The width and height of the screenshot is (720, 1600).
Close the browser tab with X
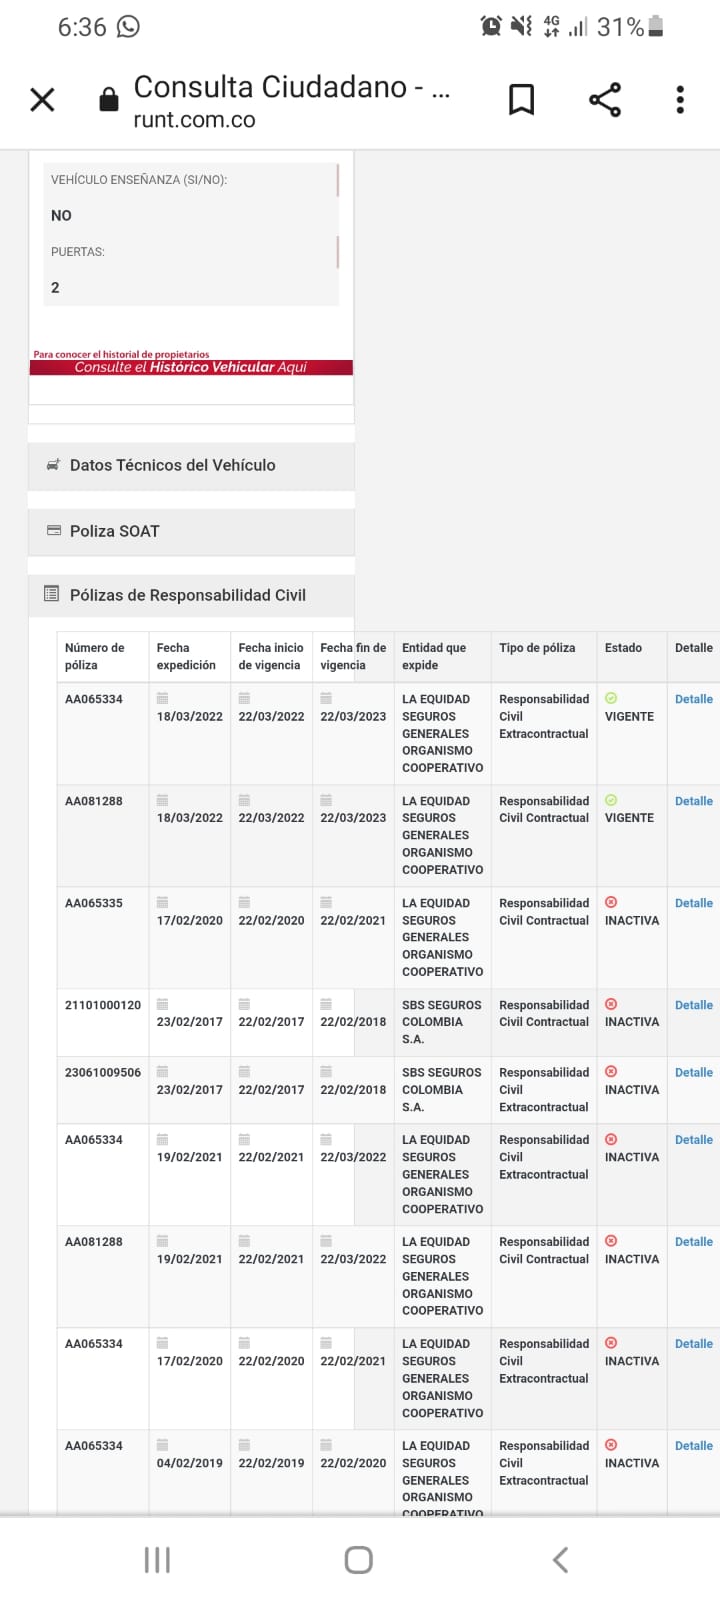(42, 99)
